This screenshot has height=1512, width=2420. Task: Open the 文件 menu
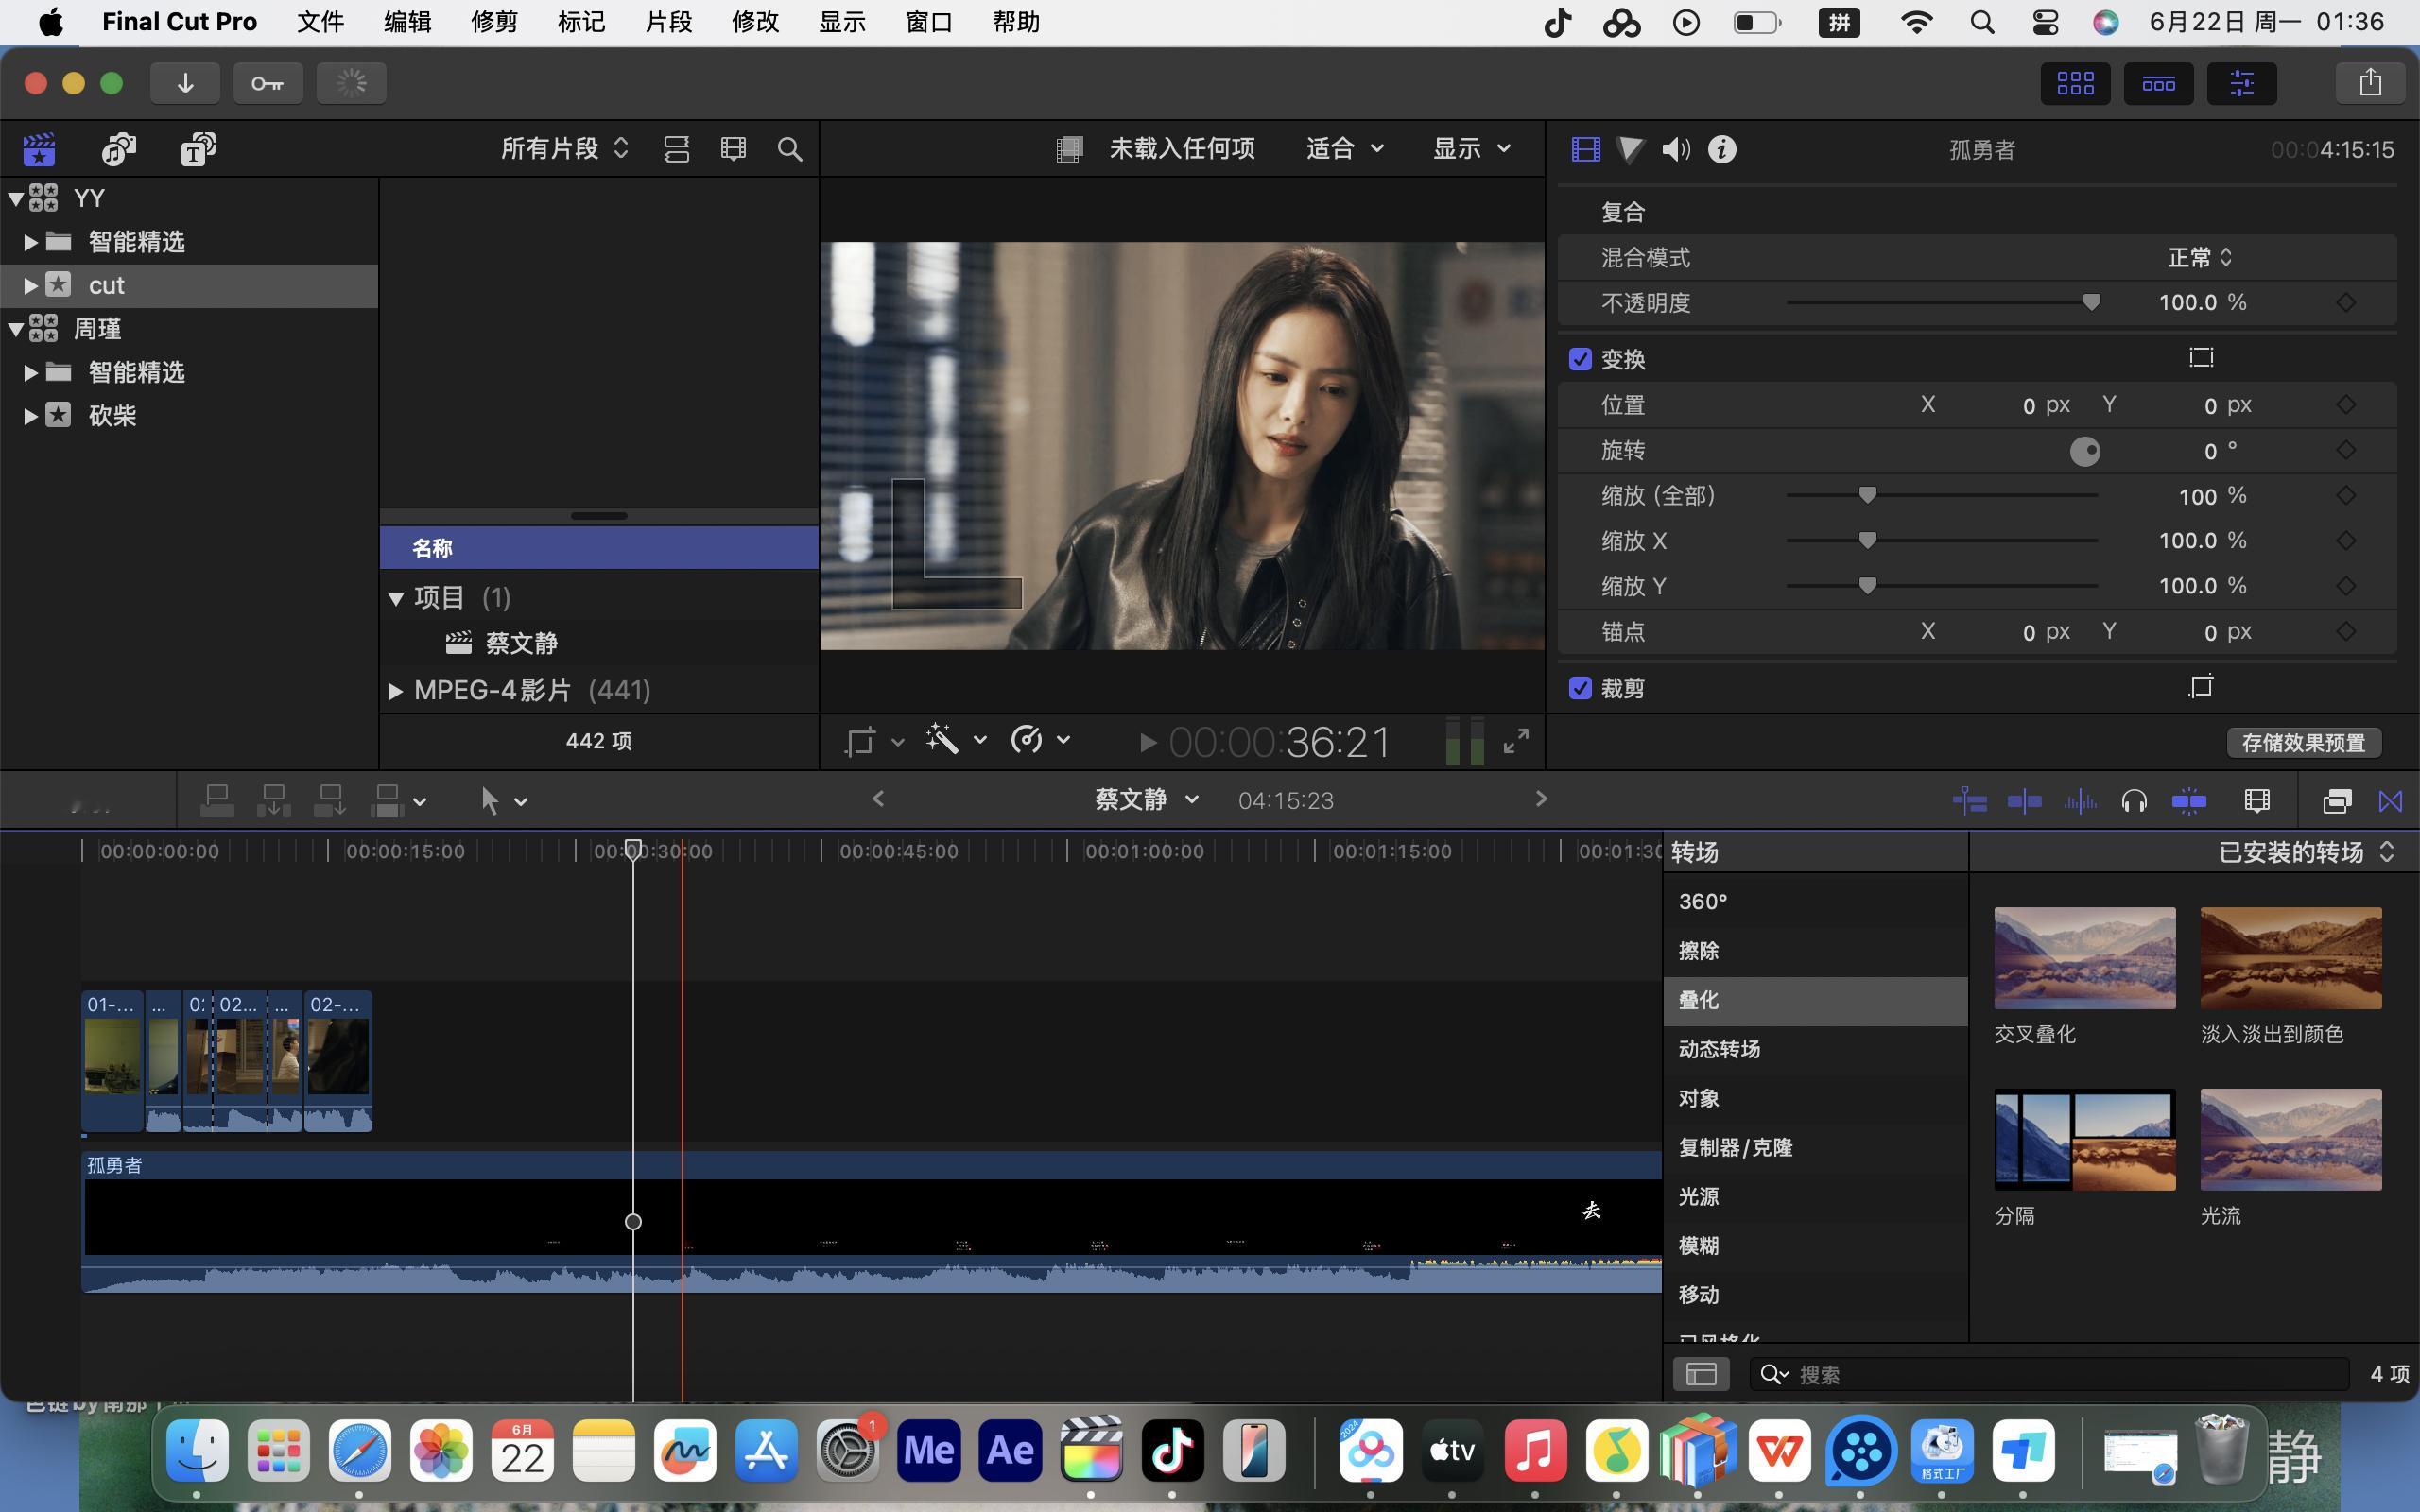tap(320, 22)
